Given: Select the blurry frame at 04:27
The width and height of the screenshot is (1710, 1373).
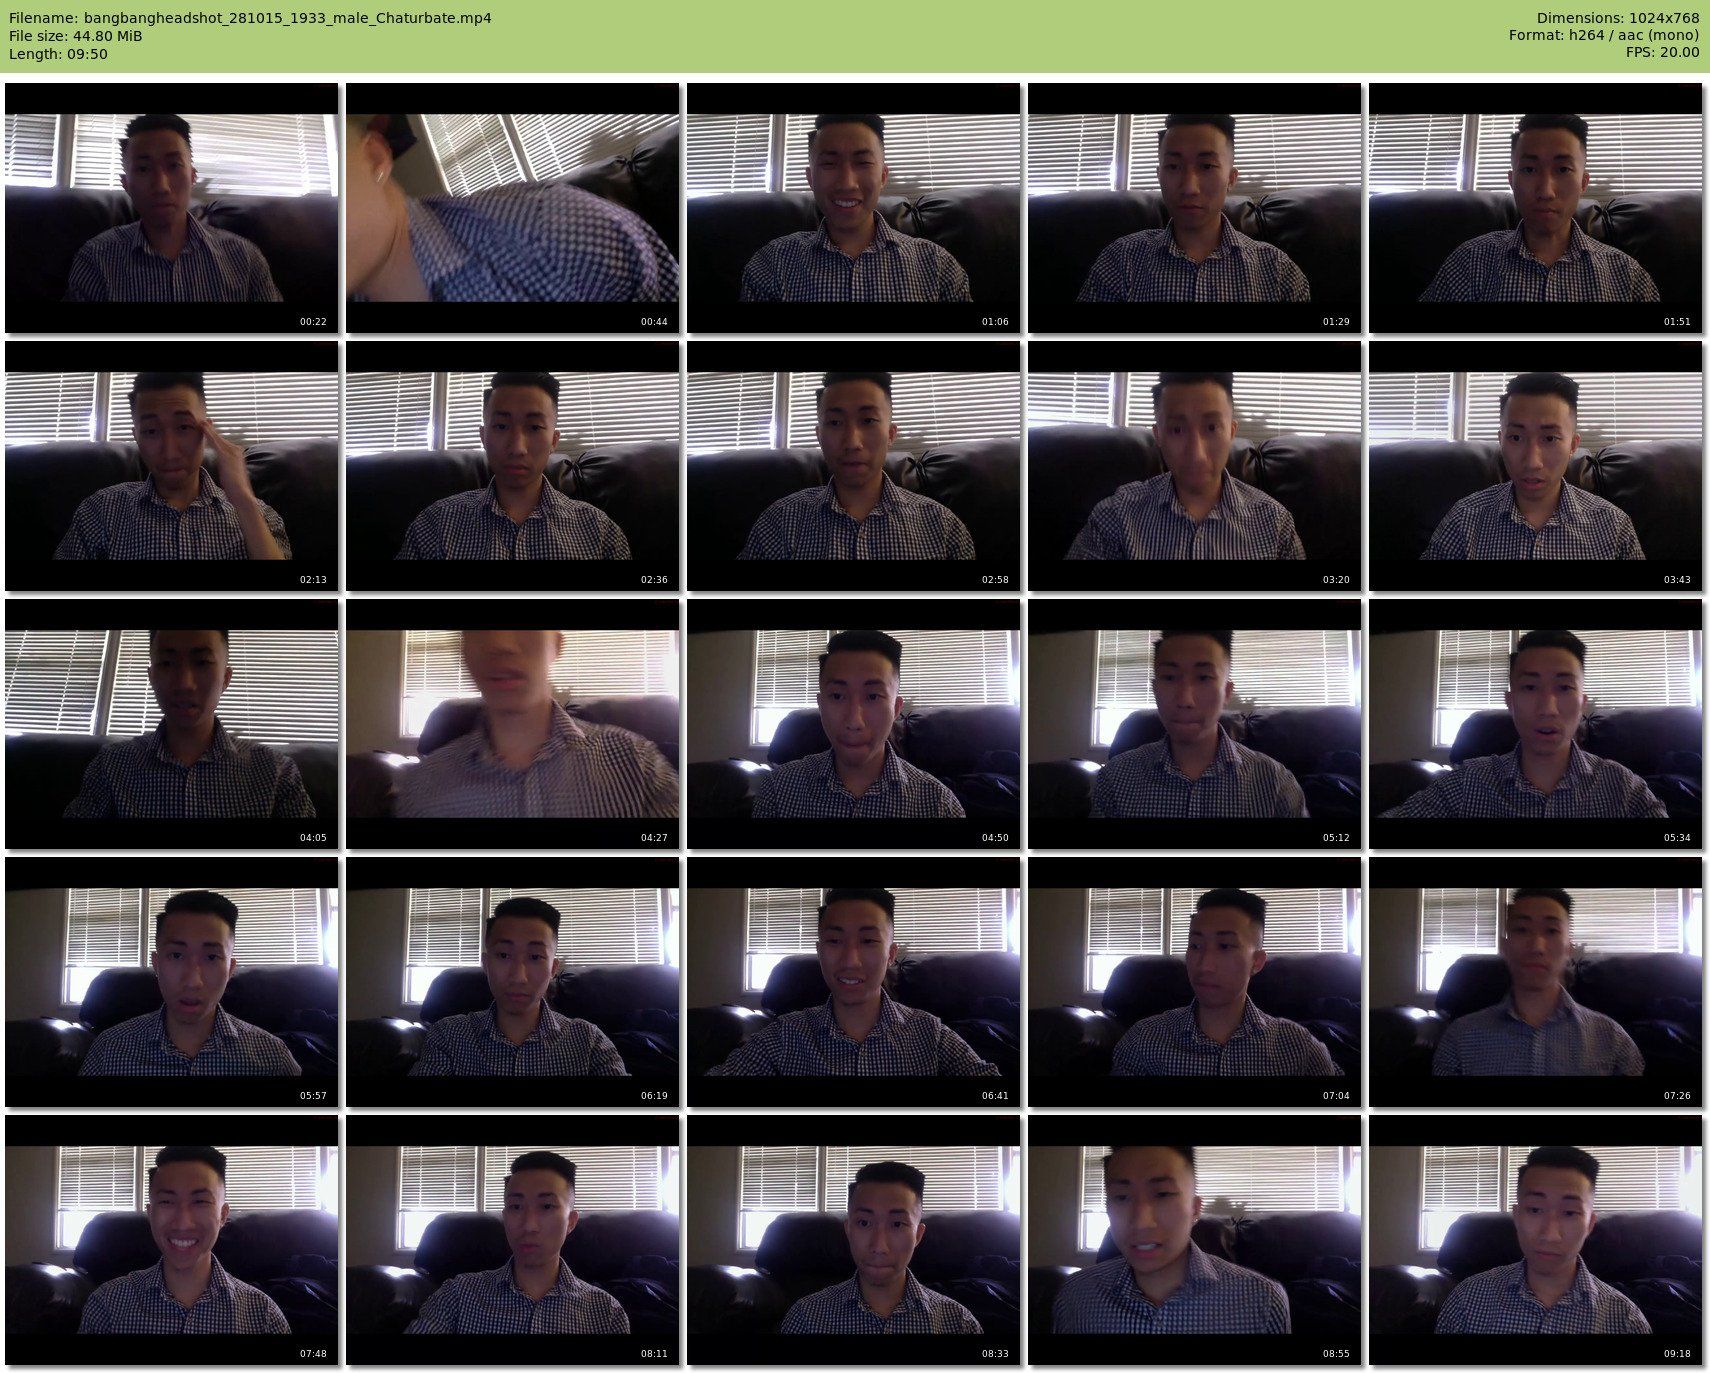Looking at the screenshot, I should click(x=513, y=724).
